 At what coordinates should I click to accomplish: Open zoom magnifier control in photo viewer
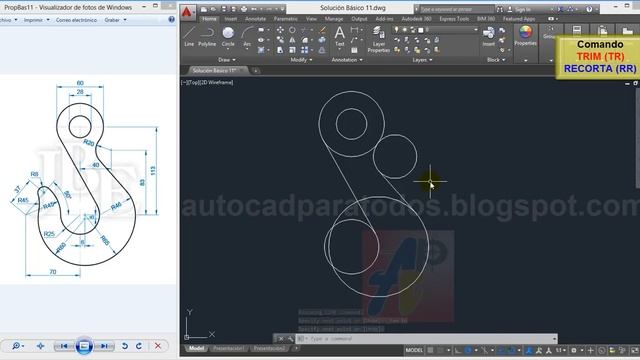coord(18,346)
